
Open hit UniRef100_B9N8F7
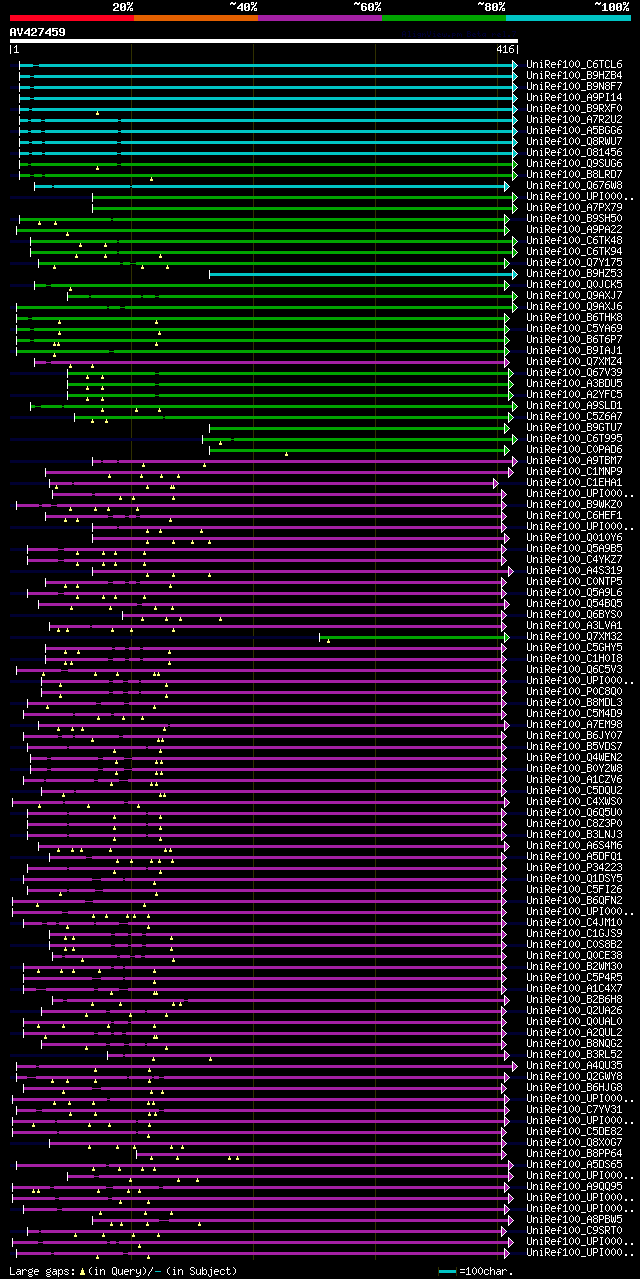point(573,86)
